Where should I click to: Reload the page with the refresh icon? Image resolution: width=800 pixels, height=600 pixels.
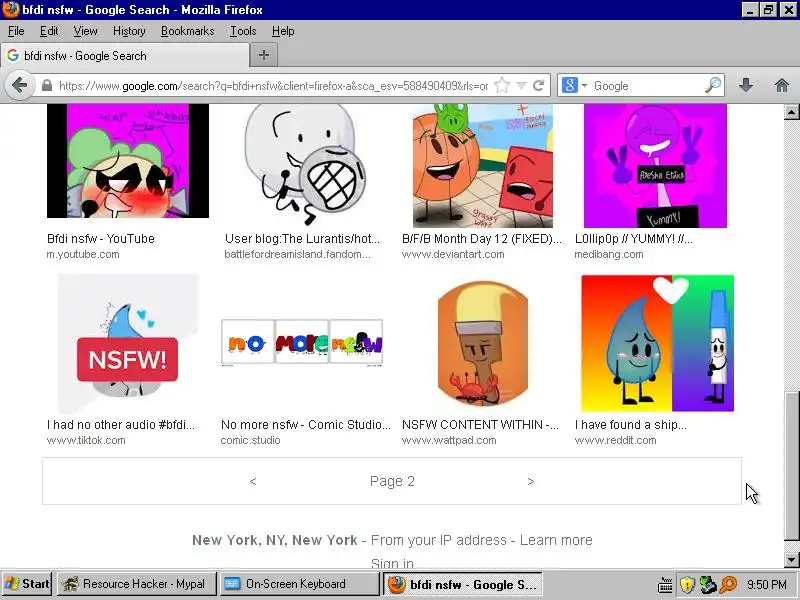(538, 85)
